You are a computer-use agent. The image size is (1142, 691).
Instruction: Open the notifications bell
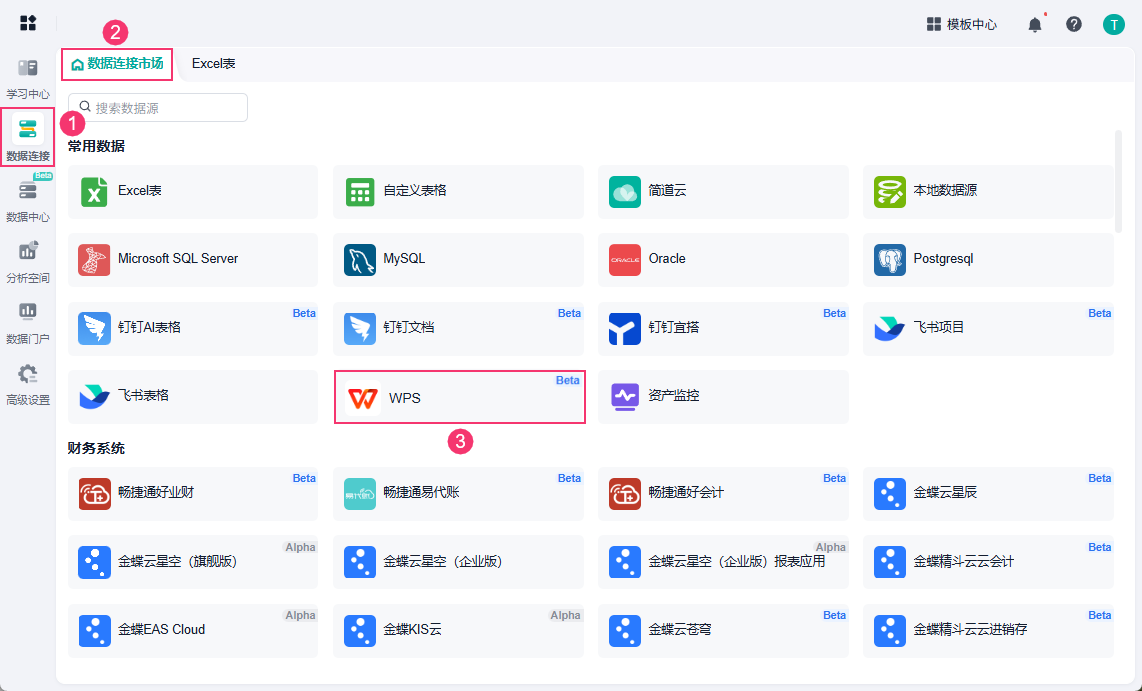point(1034,25)
